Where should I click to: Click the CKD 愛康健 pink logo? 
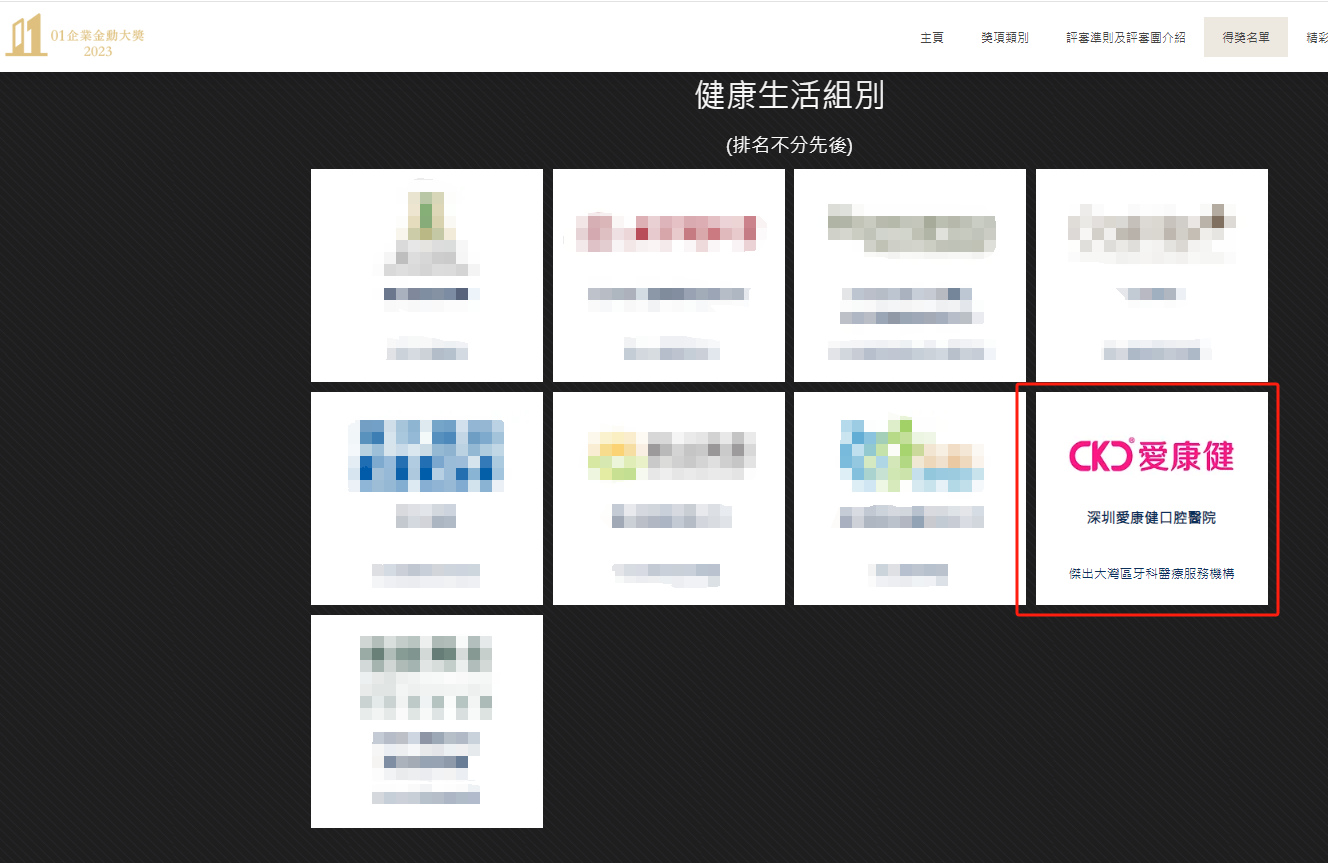[1151, 455]
